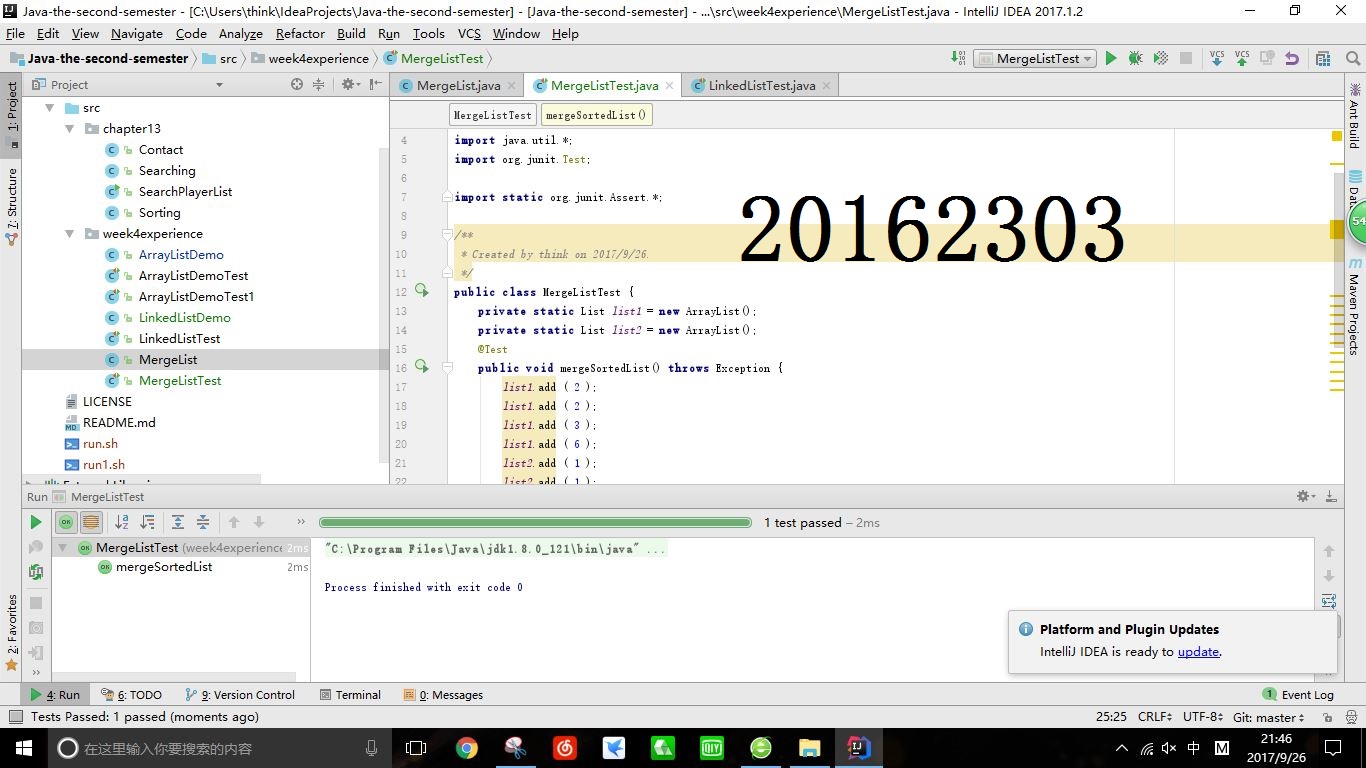Click the VCS Update Project icon
The width and height of the screenshot is (1366, 768).
coord(1217,59)
